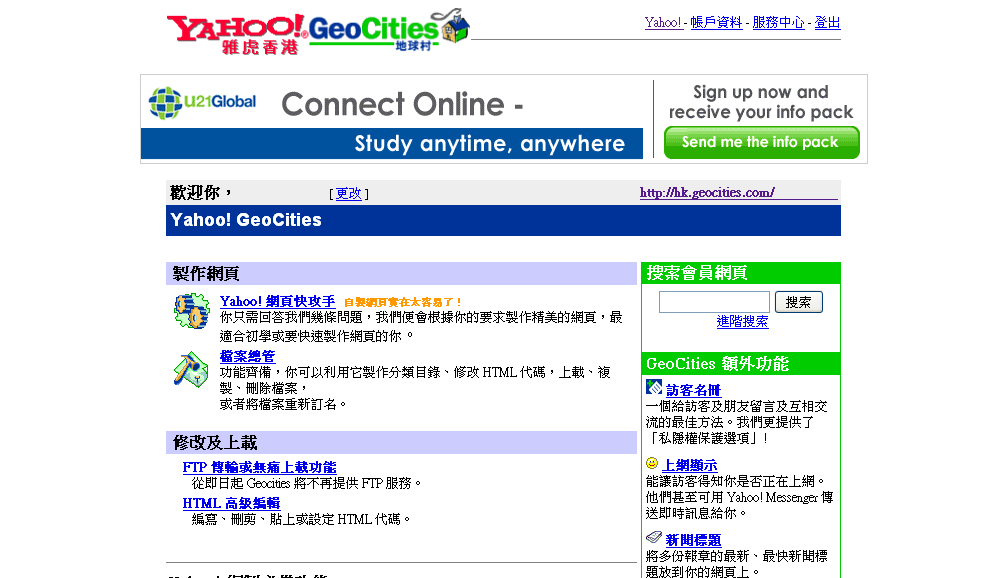The image size is (1007, 578).
Task: Click the newspaper icon next to 新聞標題
Action: 654,537
